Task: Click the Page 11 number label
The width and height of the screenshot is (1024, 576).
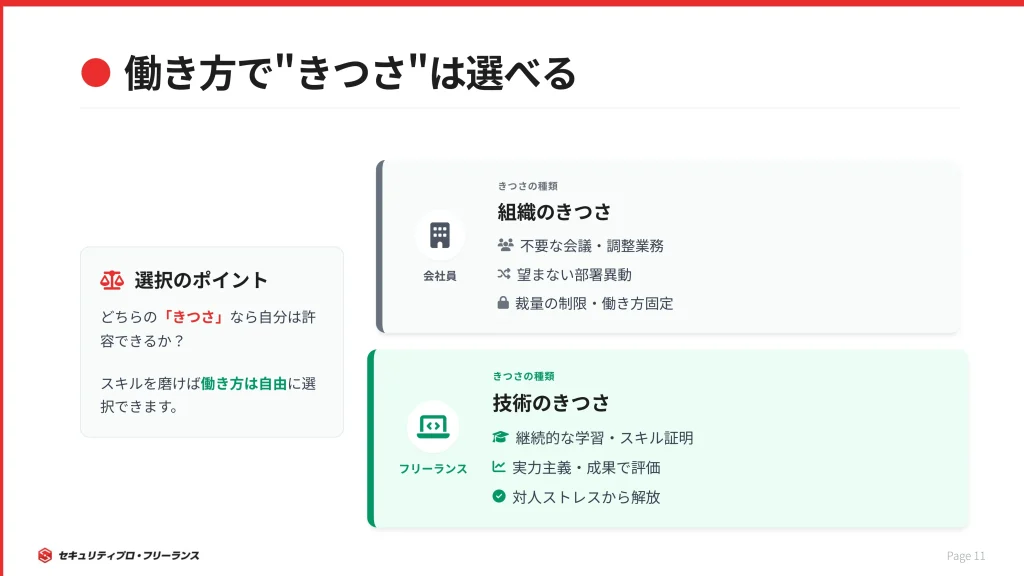Action: (966, 556)
